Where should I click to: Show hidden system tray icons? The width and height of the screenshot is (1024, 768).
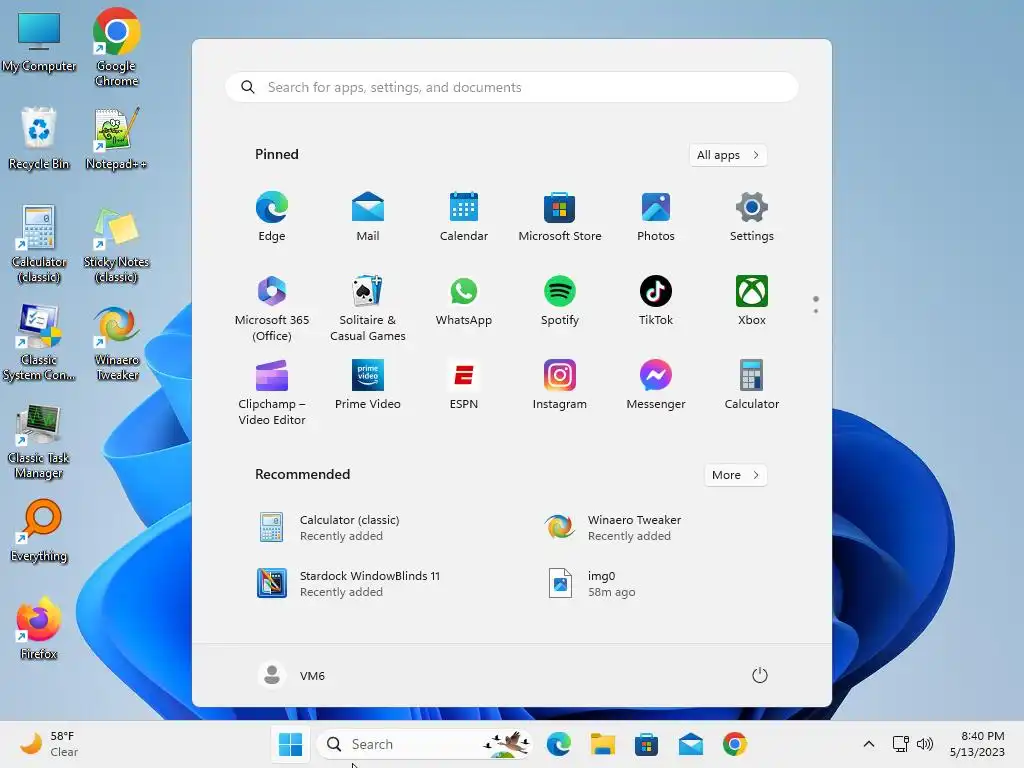869,744
